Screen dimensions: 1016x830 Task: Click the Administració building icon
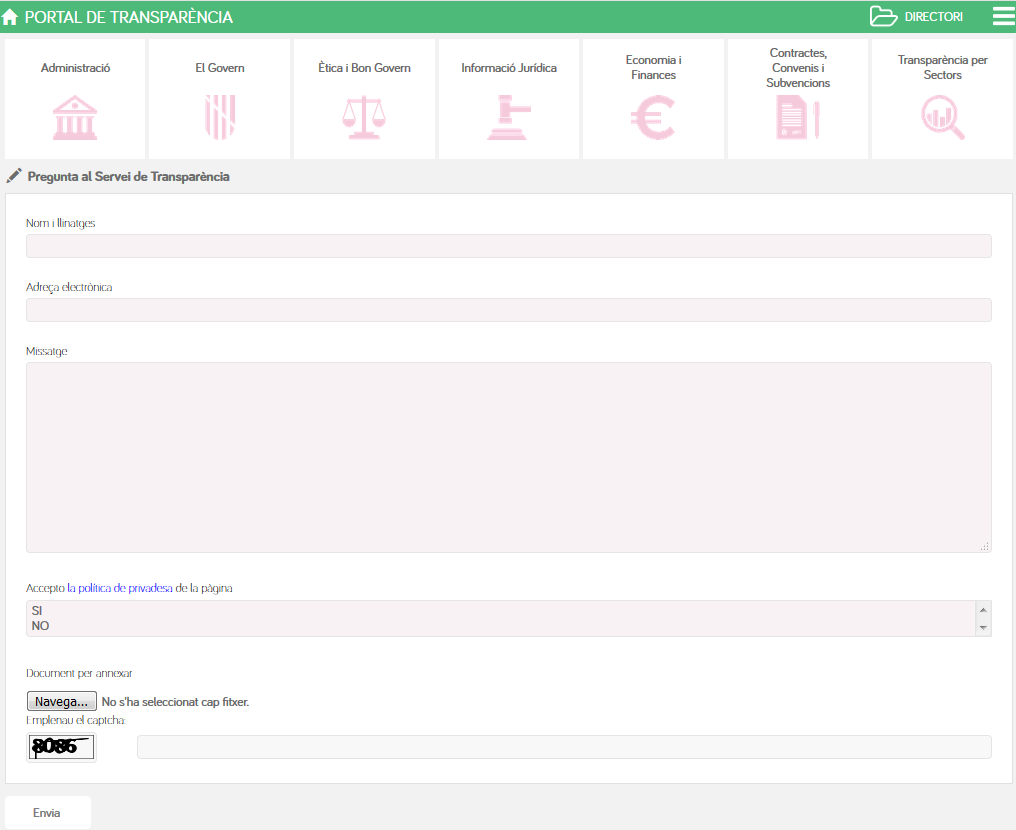(x=75, y=118)
